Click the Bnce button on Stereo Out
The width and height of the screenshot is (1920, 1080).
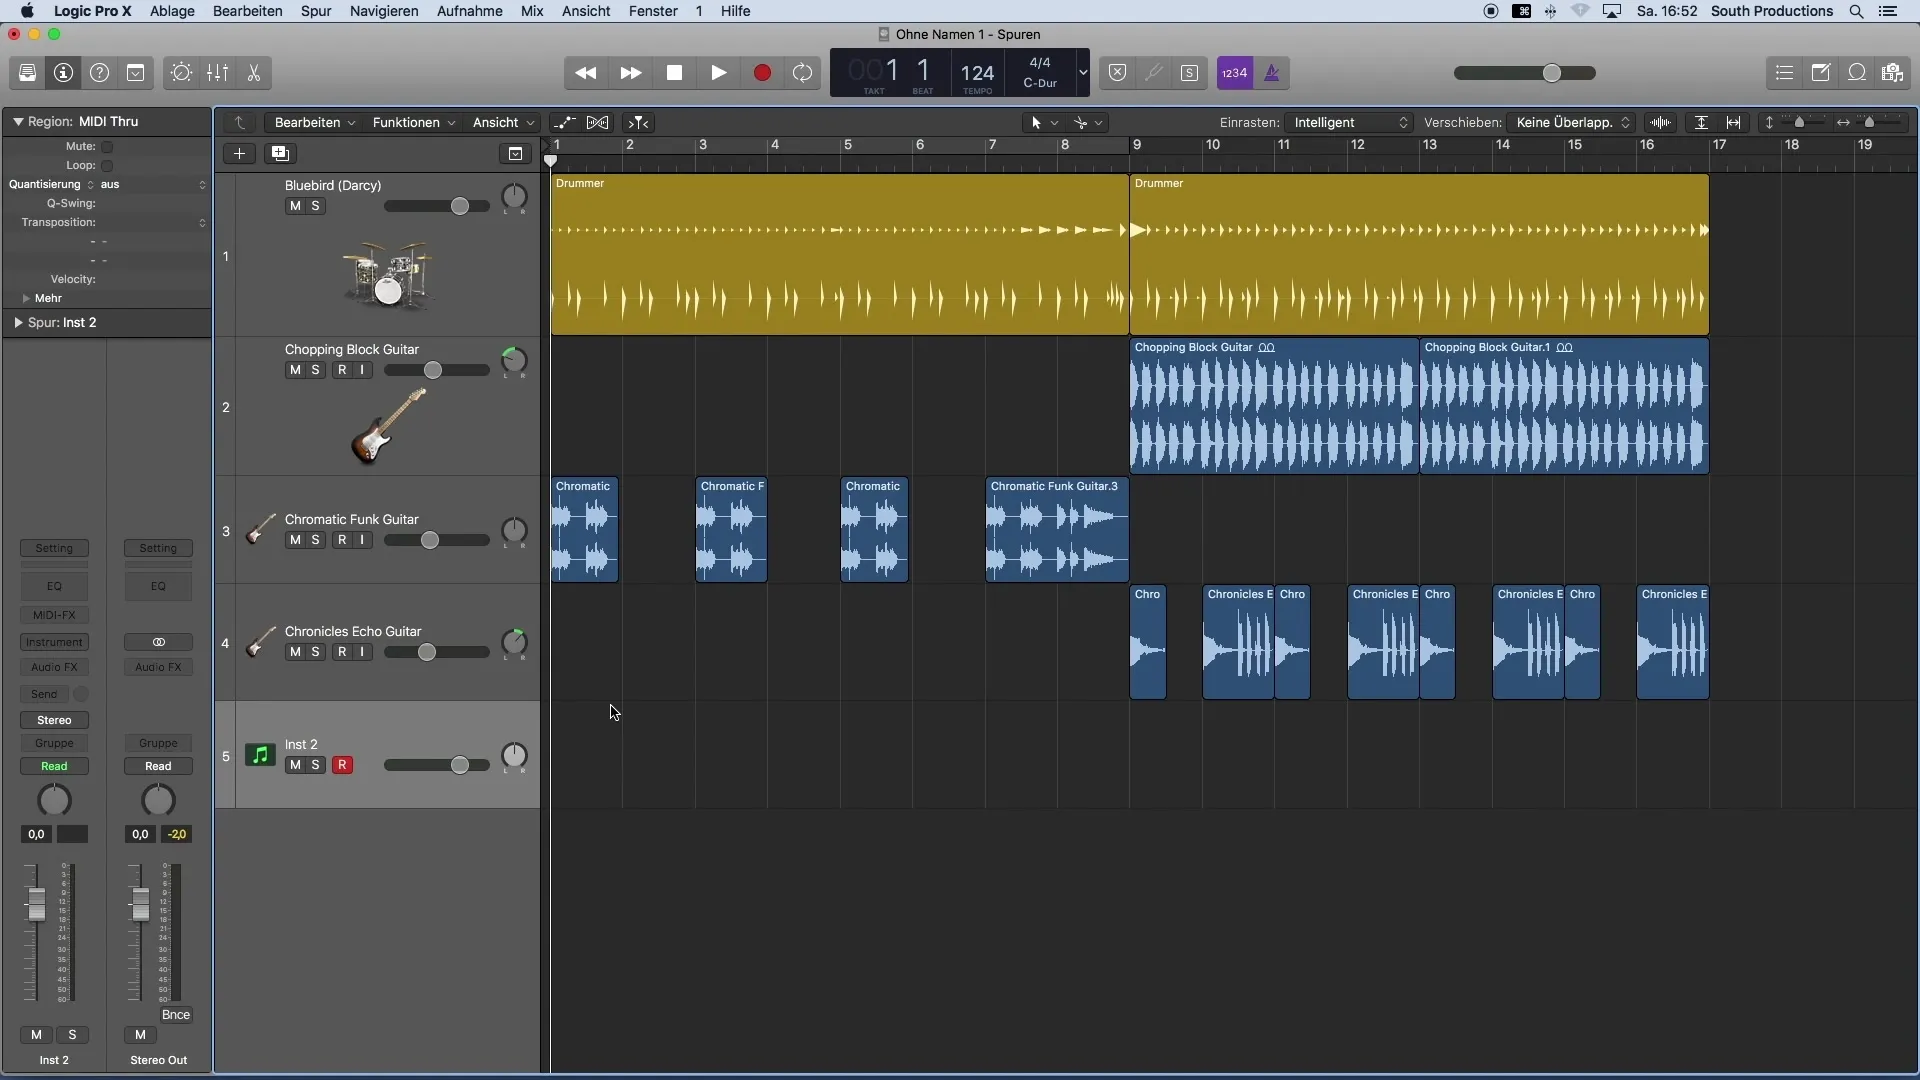tap(176, 1014)
